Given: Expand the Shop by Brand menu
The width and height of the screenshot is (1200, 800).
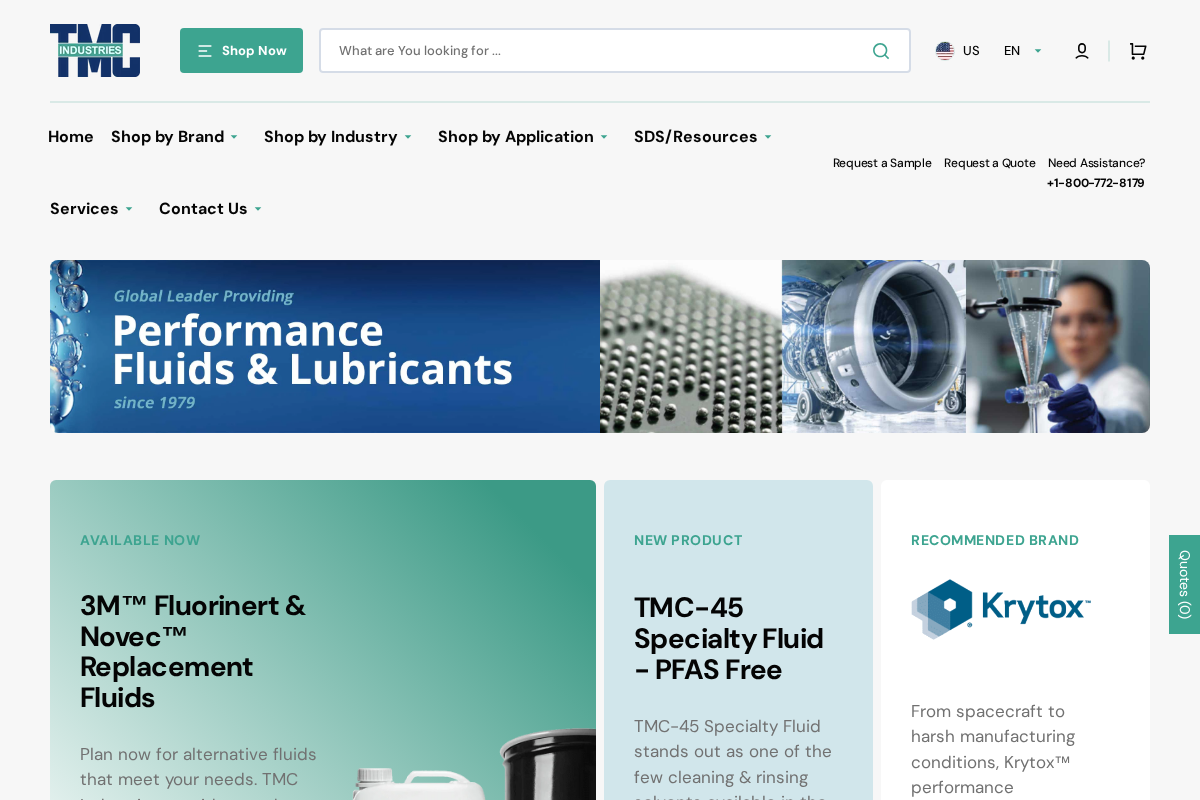Looking at the screenshot, I should [174, 137].
